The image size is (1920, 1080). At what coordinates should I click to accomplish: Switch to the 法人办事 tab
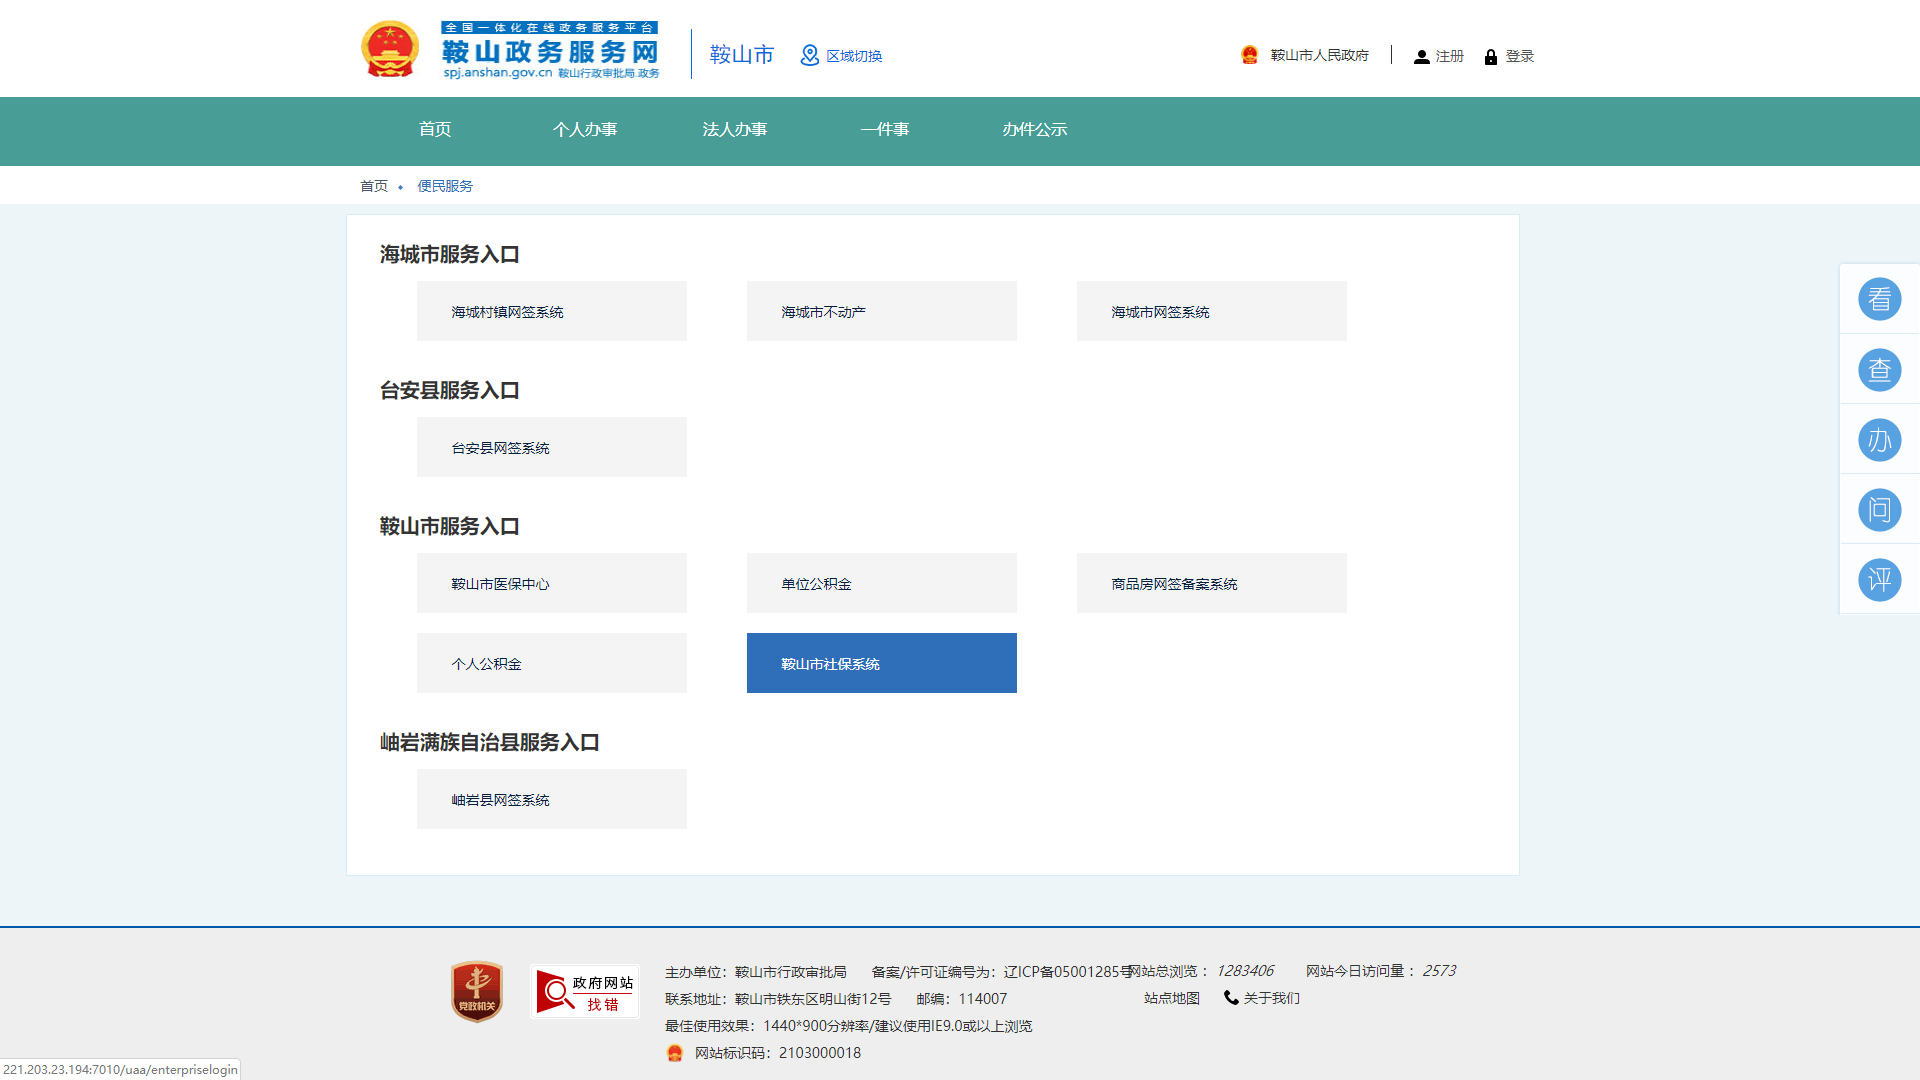click(x=735, y=129)
